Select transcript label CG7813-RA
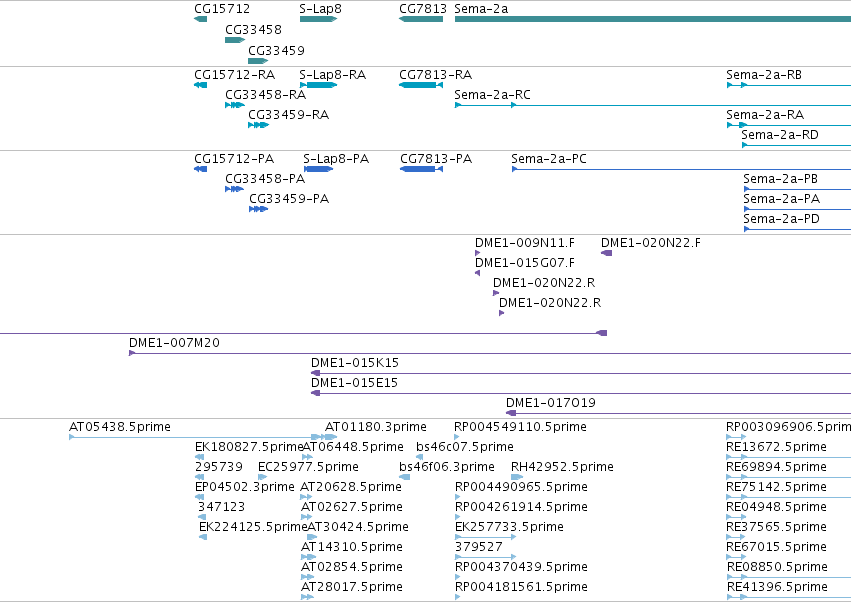 435,75
